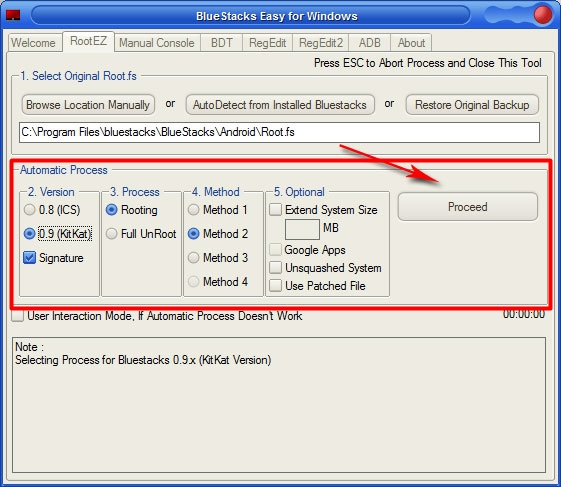Show the About tab
561x487 pixels.
click(411, 43)
